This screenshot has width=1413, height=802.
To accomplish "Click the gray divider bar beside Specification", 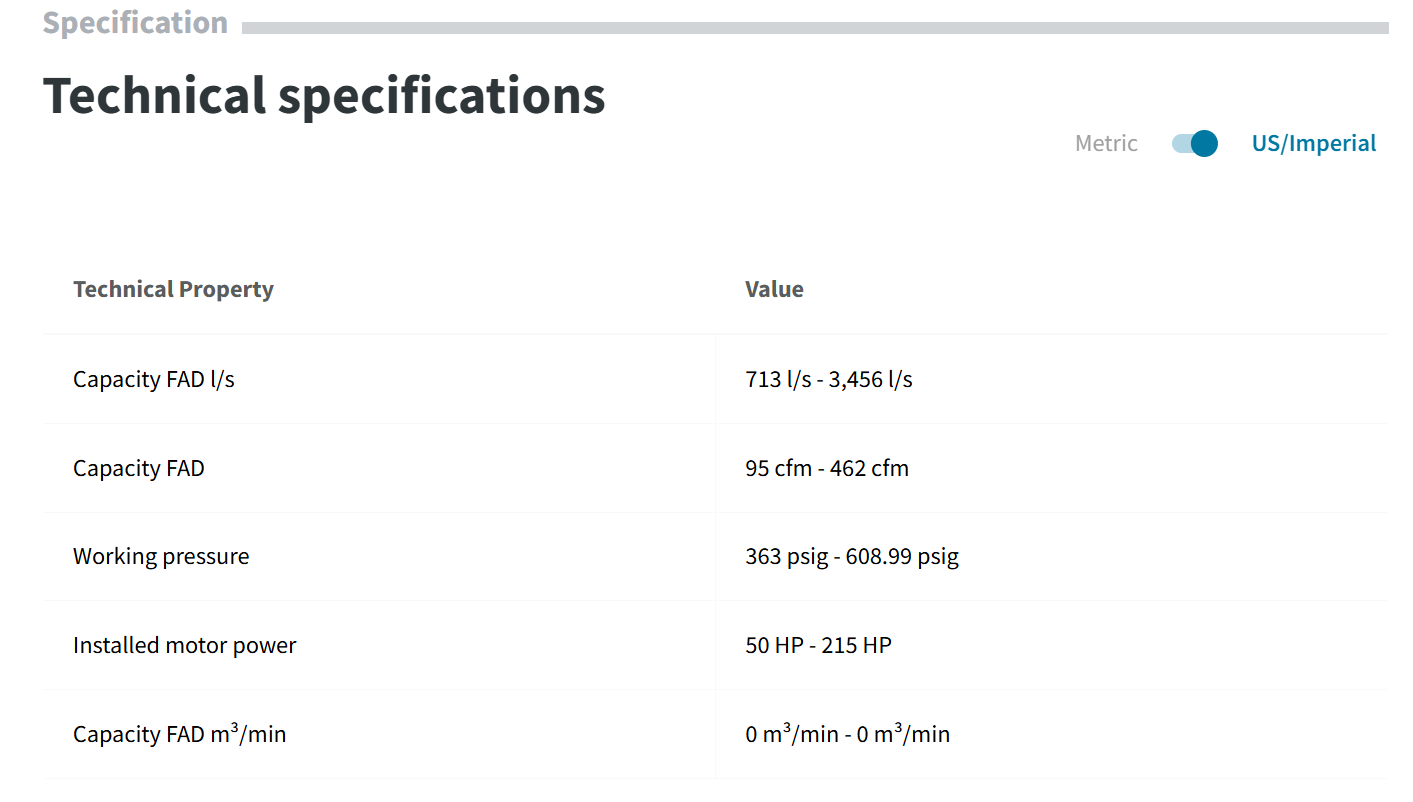I will pyautogui.click(x=814, y=28).
